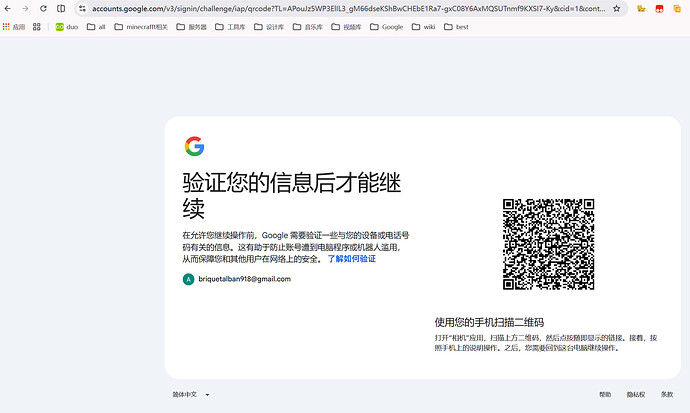Click the 帮助 footer link
Viewport: 690px width, 413px height.
pyautogui.click(x=605, y=395)
